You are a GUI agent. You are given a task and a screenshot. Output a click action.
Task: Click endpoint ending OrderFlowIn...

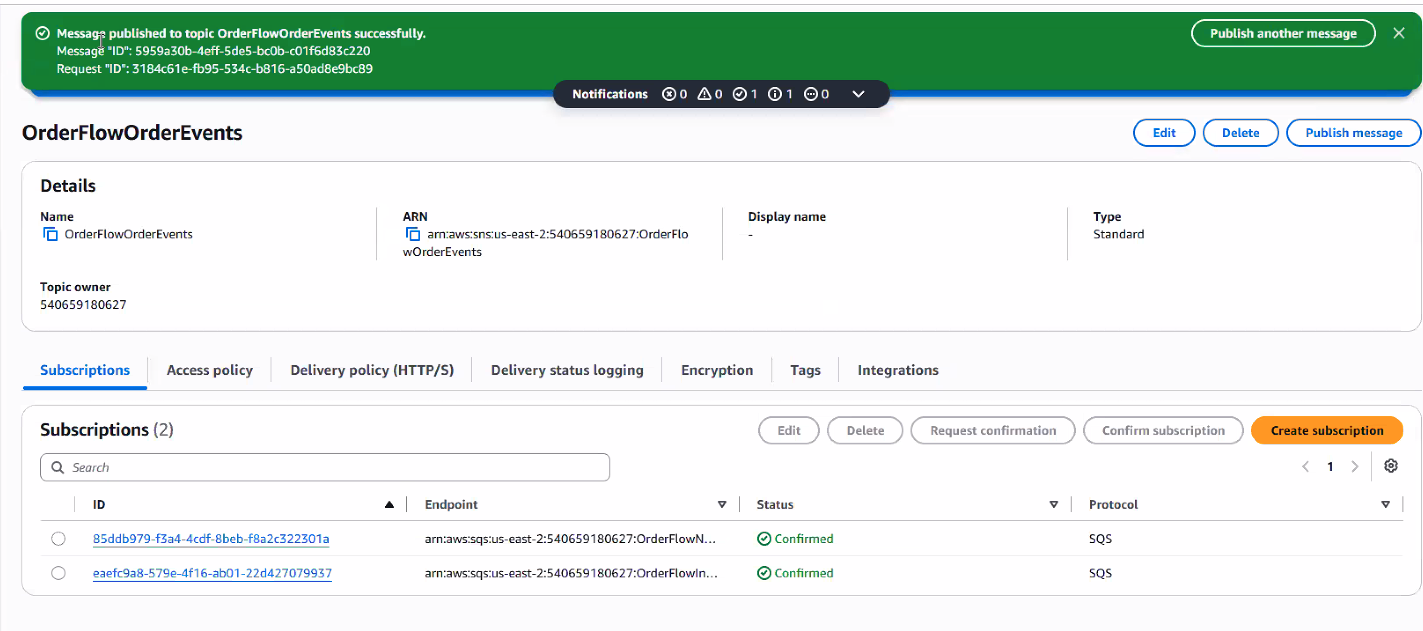point(571,573)
